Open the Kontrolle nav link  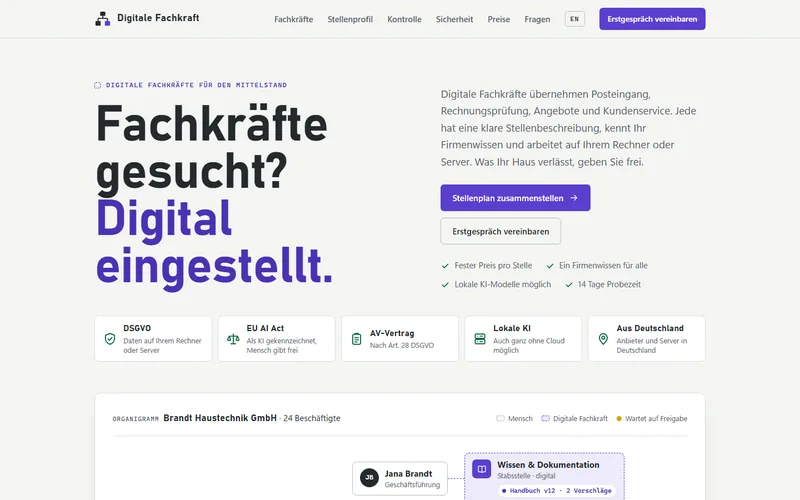tap(404, 19)
